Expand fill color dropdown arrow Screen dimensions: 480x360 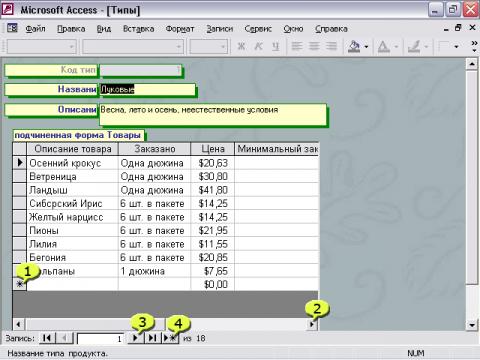366,47
